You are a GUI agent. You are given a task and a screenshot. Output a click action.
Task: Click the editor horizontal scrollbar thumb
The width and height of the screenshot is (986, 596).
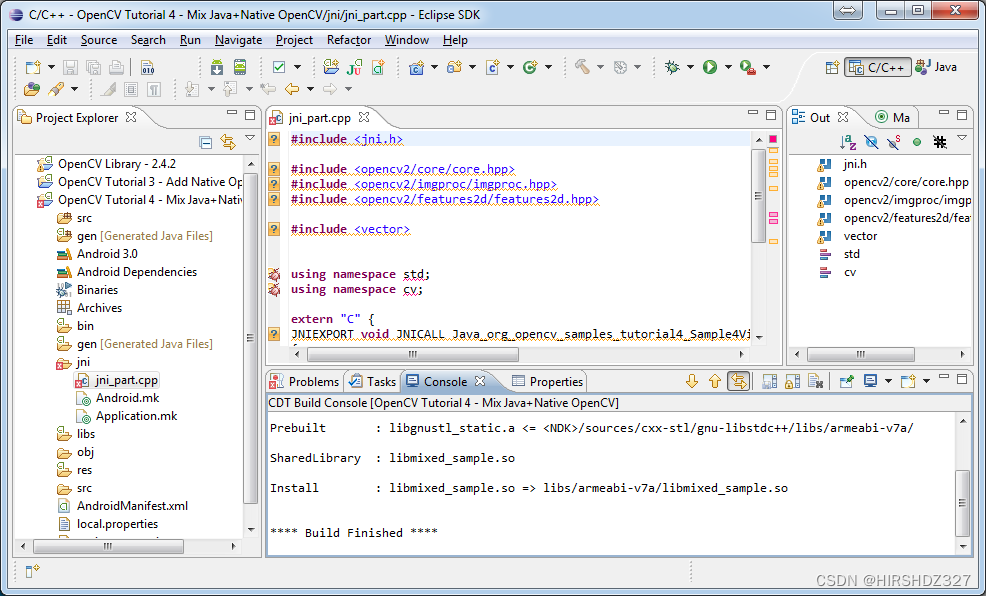(x=413, y=355)
